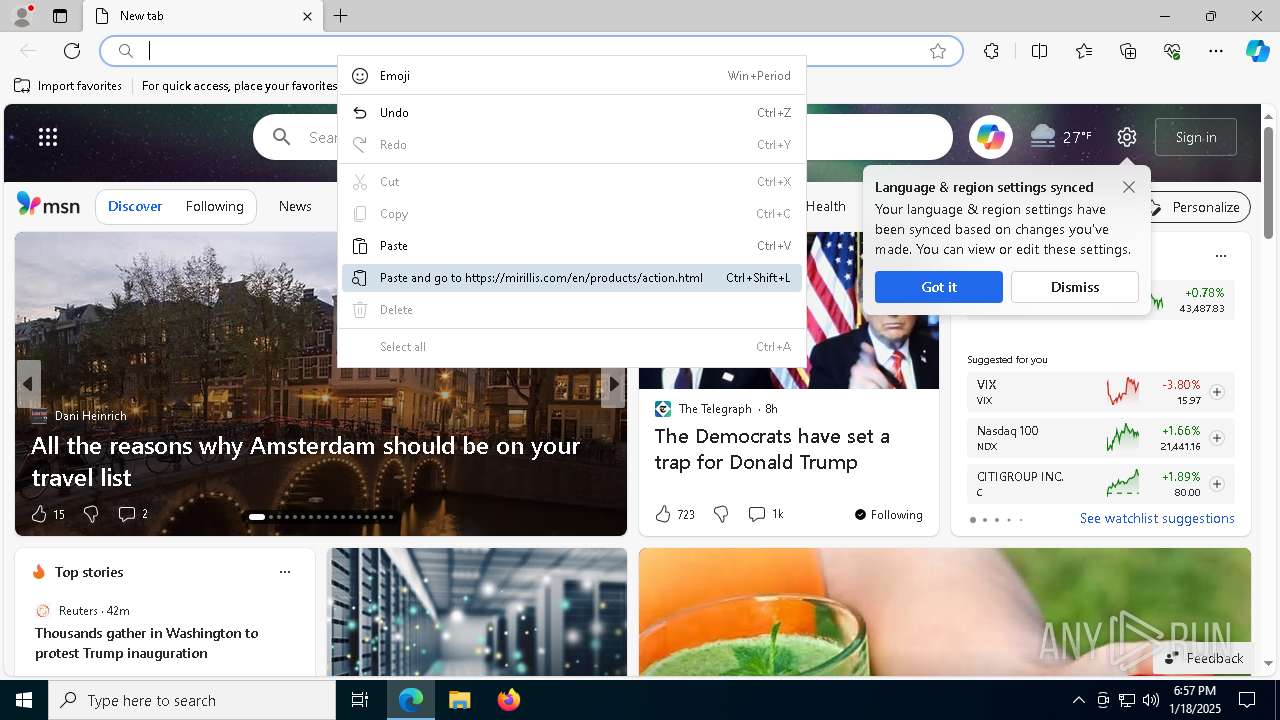This screenshot has width=1280, height=720.
Task: Choose Select all in context menu
Action: (572, 347)
